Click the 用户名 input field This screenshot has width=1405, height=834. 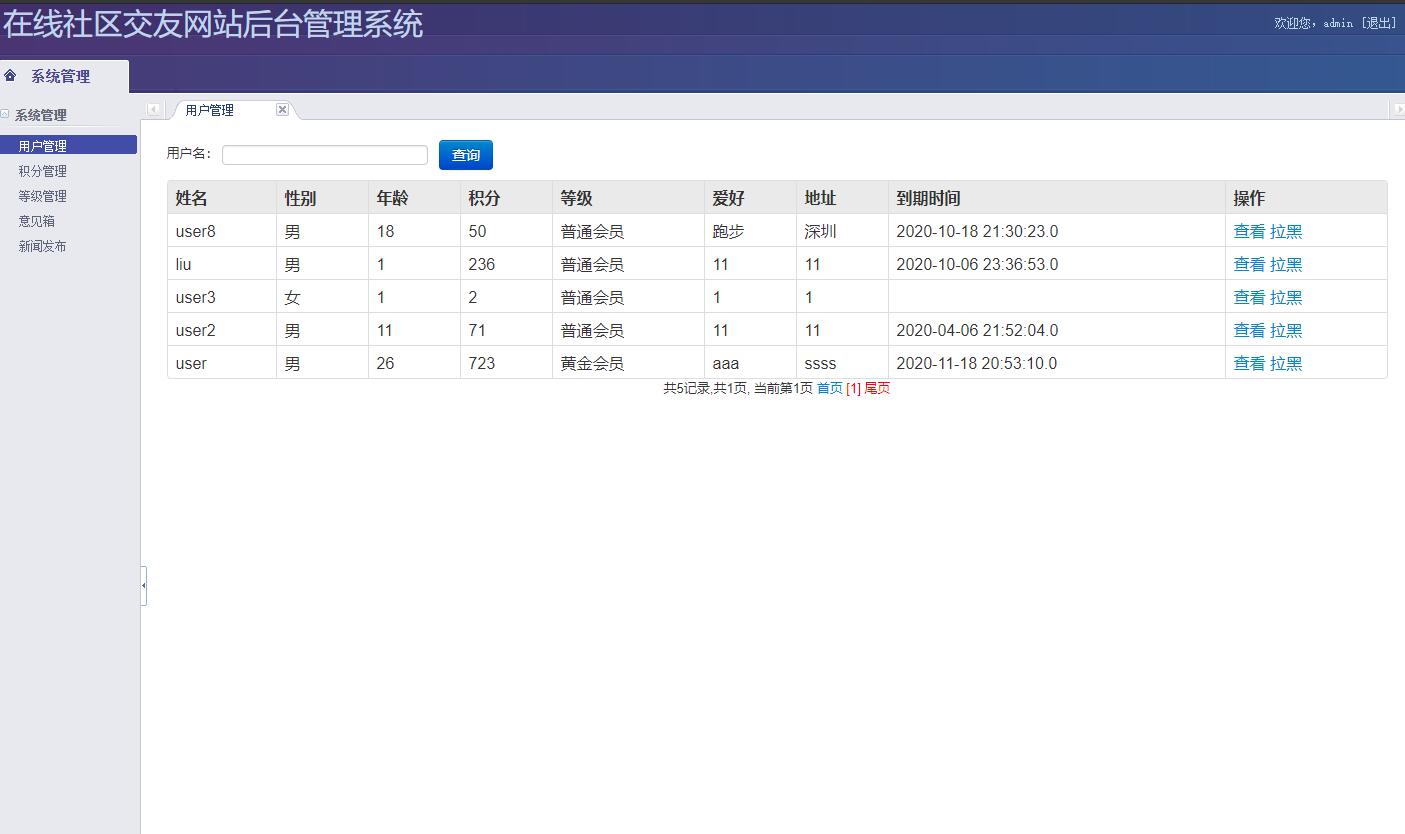tap(324, 154)
